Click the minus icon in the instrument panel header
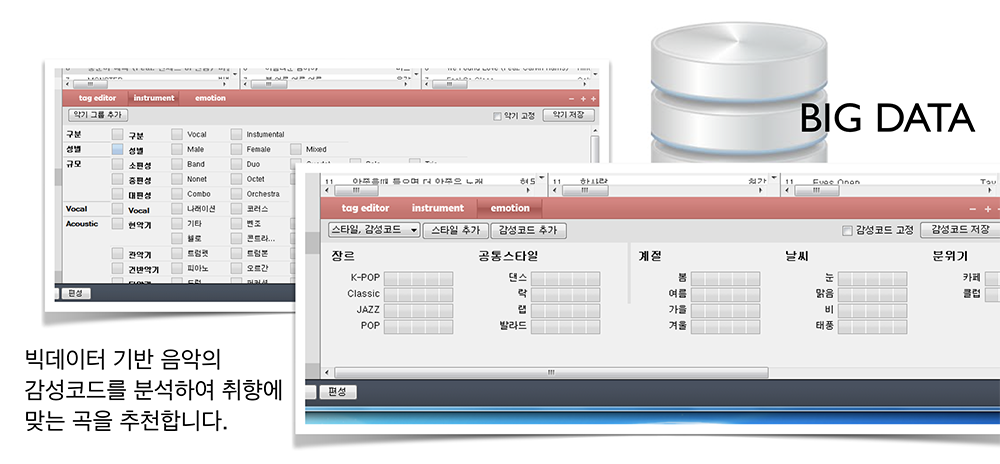Screen dimensions: 1000x464 pyautogui.click(x=570, y=99)
